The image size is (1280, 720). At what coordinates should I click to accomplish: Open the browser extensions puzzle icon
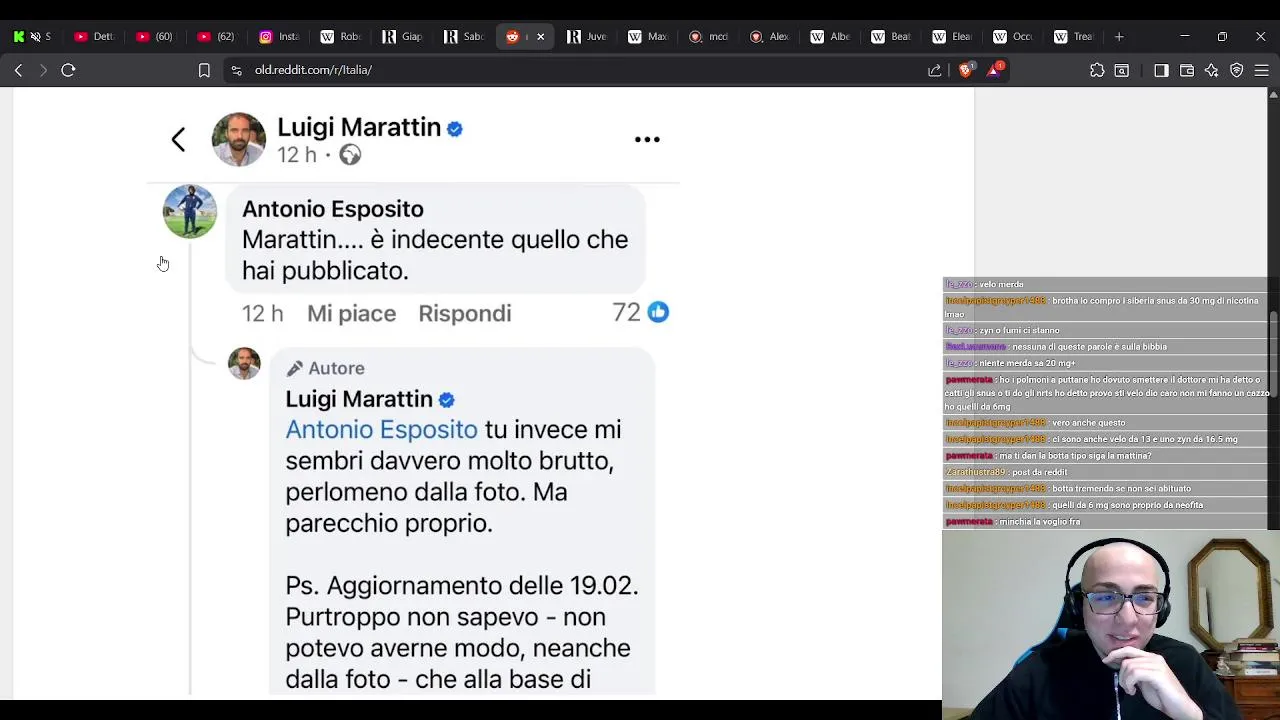[1097, 70]
